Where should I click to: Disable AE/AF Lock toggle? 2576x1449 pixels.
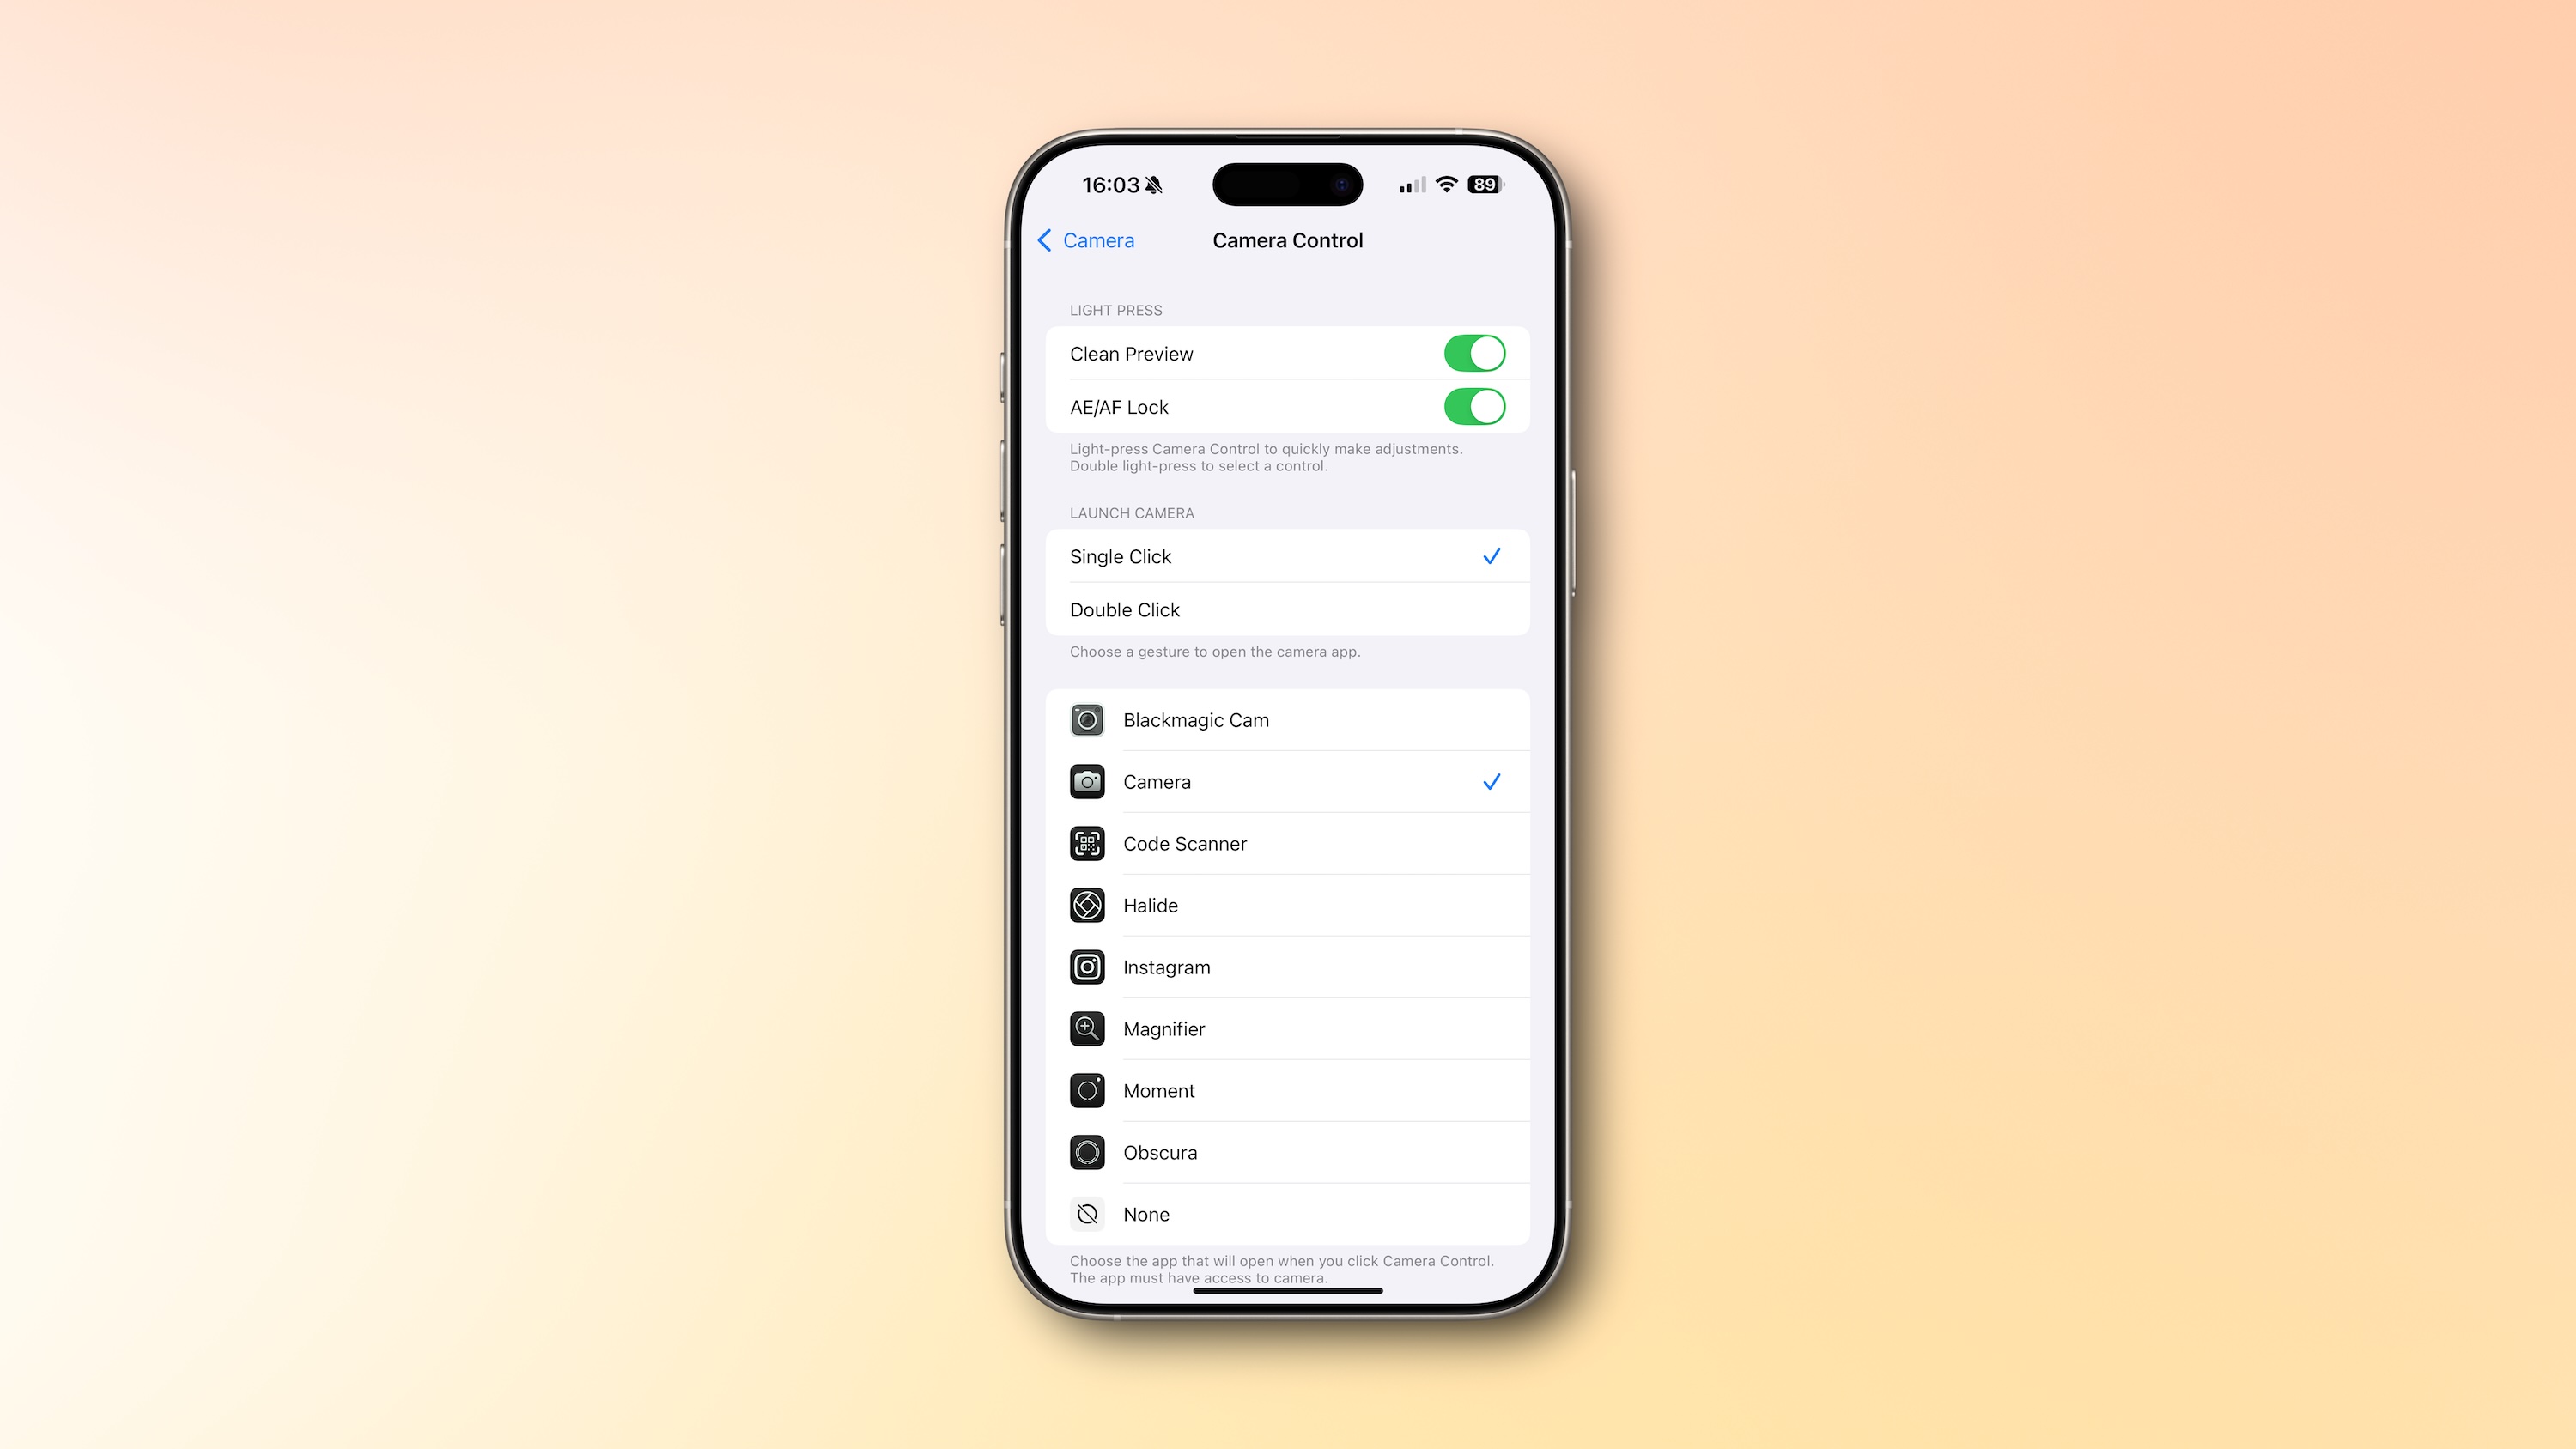point(1472,405)
